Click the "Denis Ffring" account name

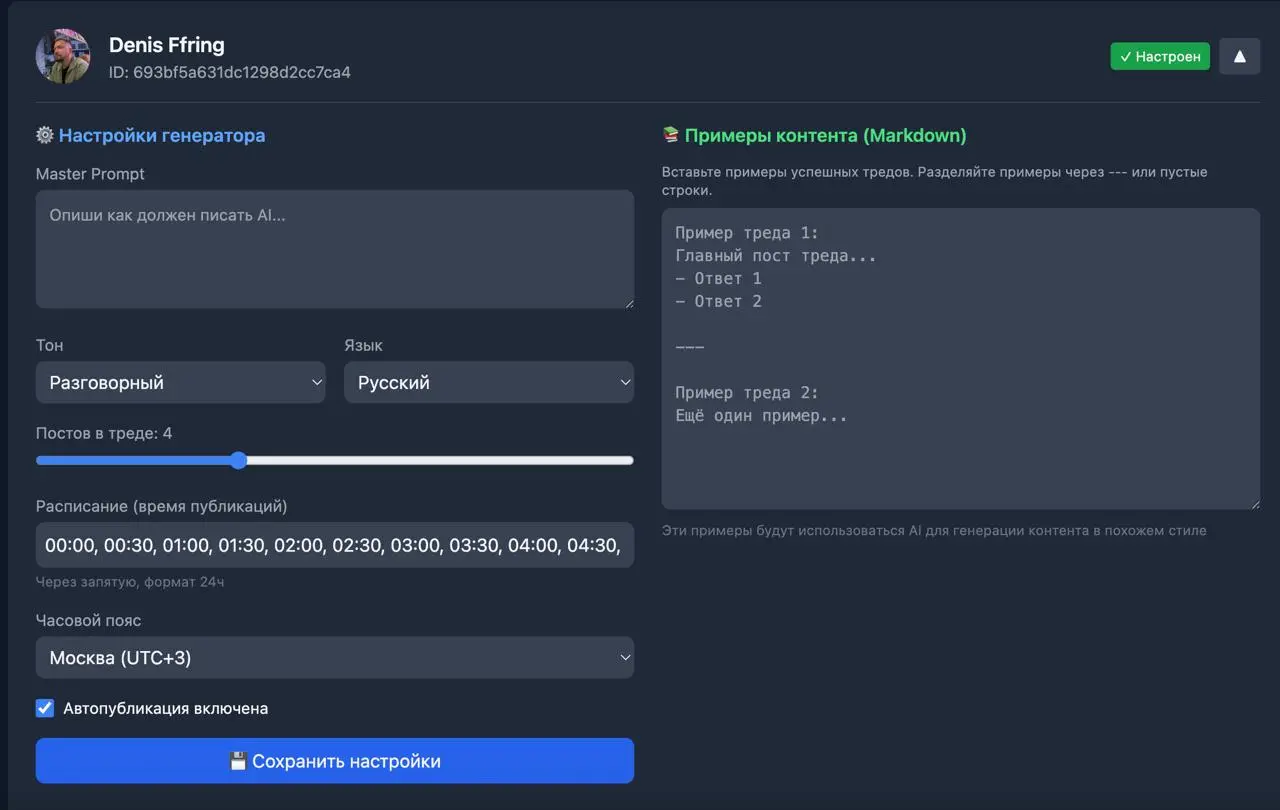tap(167, 44)
